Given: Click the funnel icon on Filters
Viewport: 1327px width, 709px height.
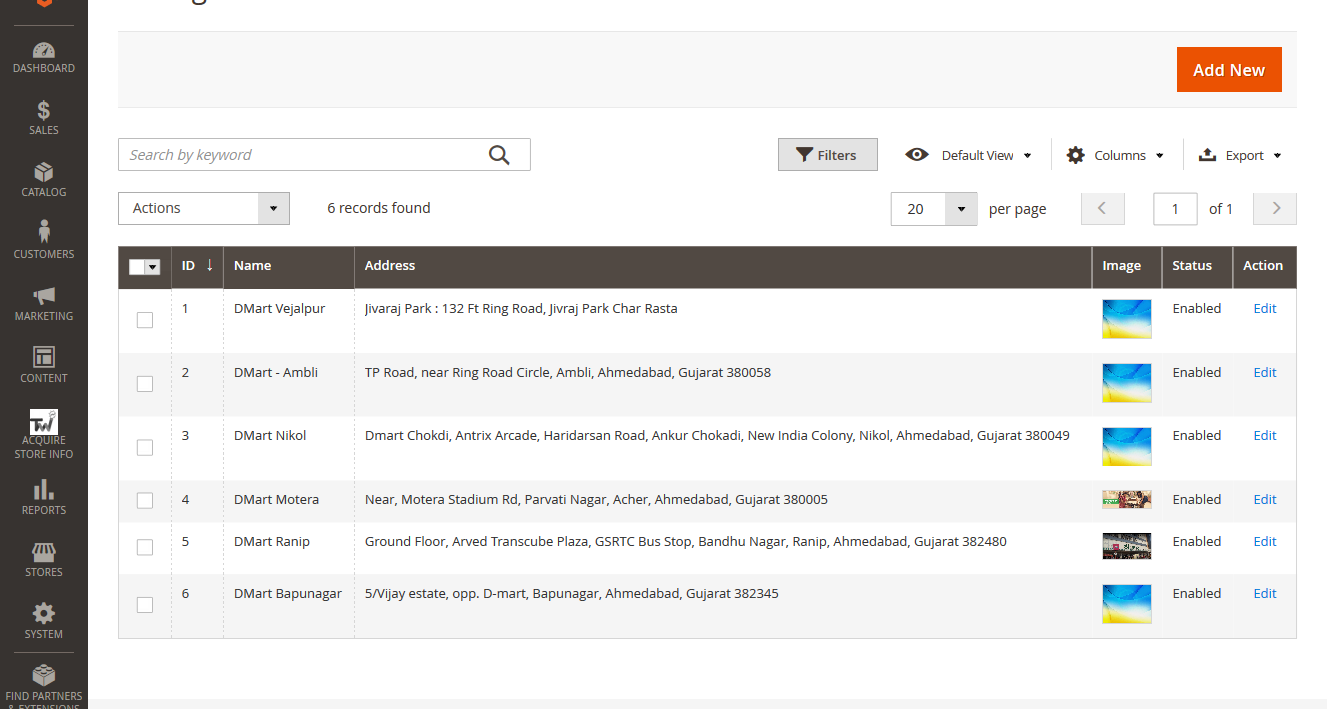Looking at the screenshot, I should tap(804, 155).
